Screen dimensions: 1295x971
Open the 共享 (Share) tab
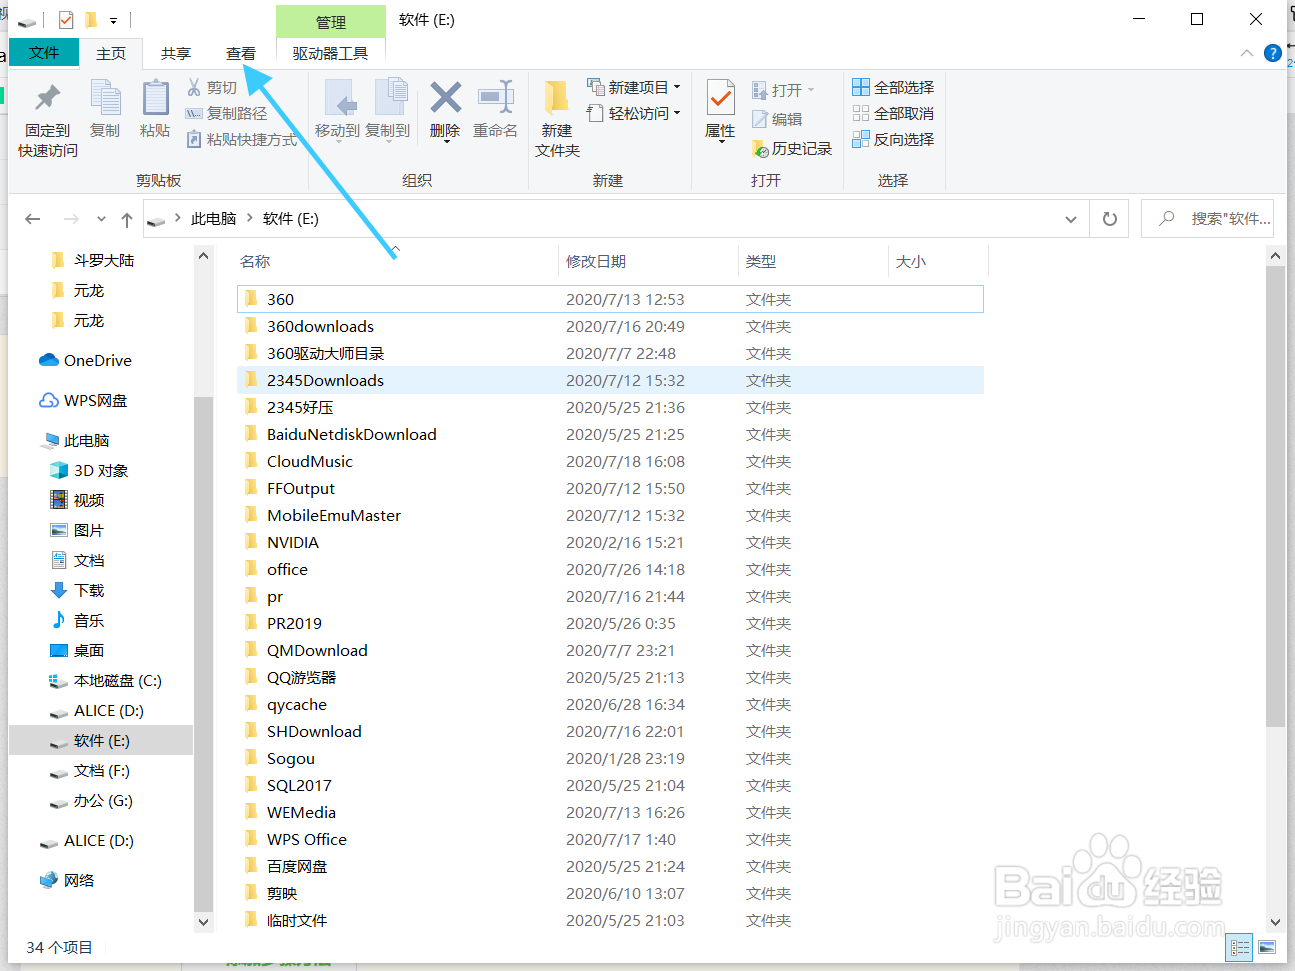point(175,53)
